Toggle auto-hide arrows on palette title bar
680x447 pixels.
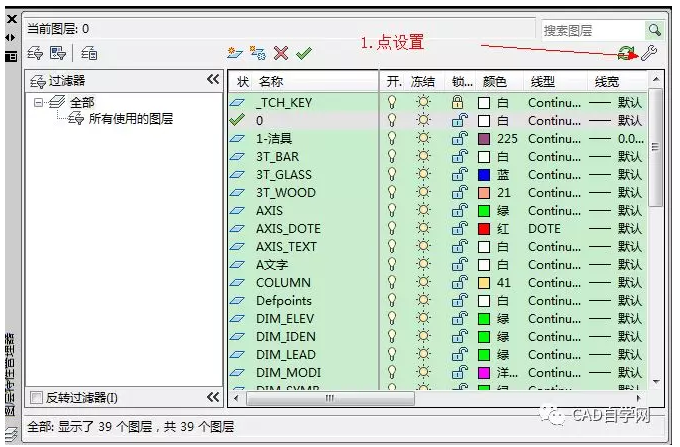[11, 38]
